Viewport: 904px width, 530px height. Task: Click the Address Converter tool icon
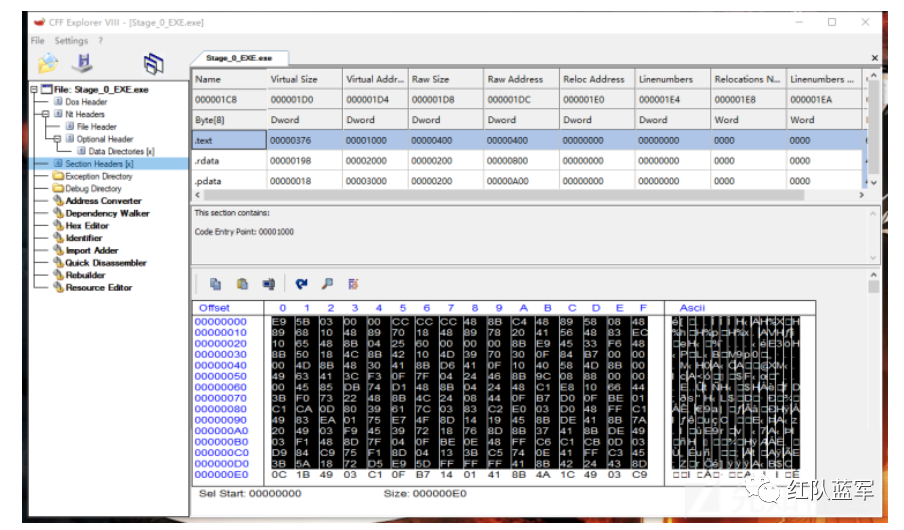[58, 201]
